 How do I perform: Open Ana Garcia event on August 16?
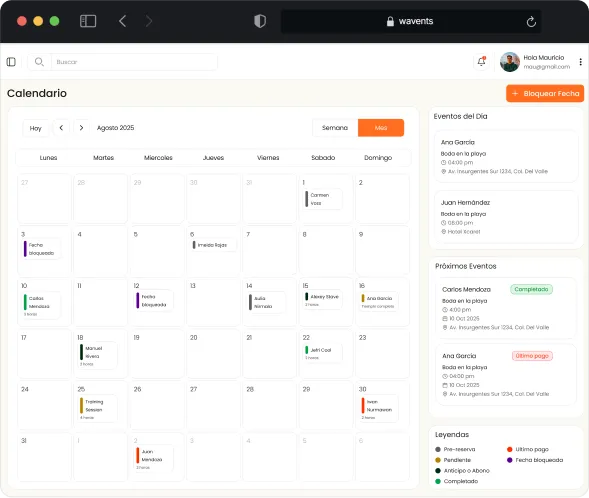[379, 302]
